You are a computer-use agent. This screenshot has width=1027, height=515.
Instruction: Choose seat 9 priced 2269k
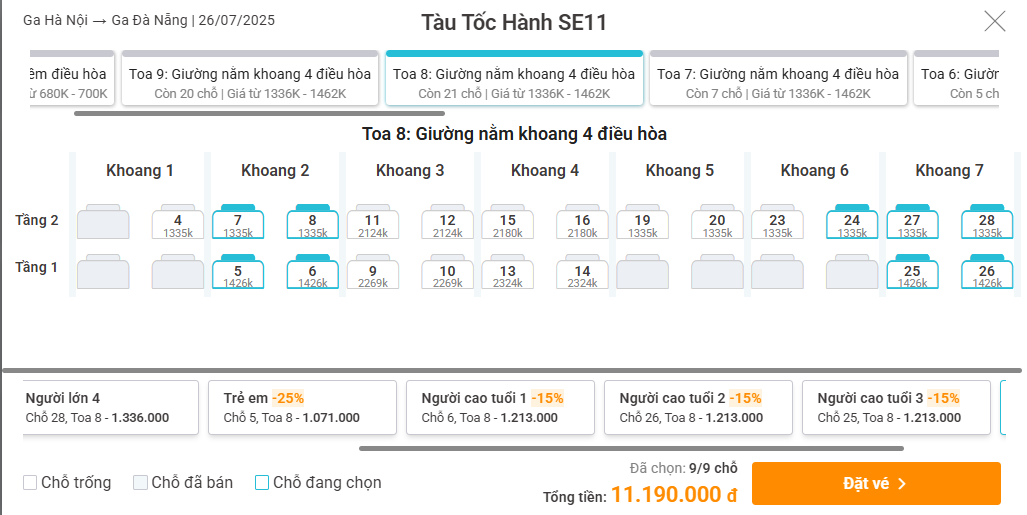click(x=373, y=273)
